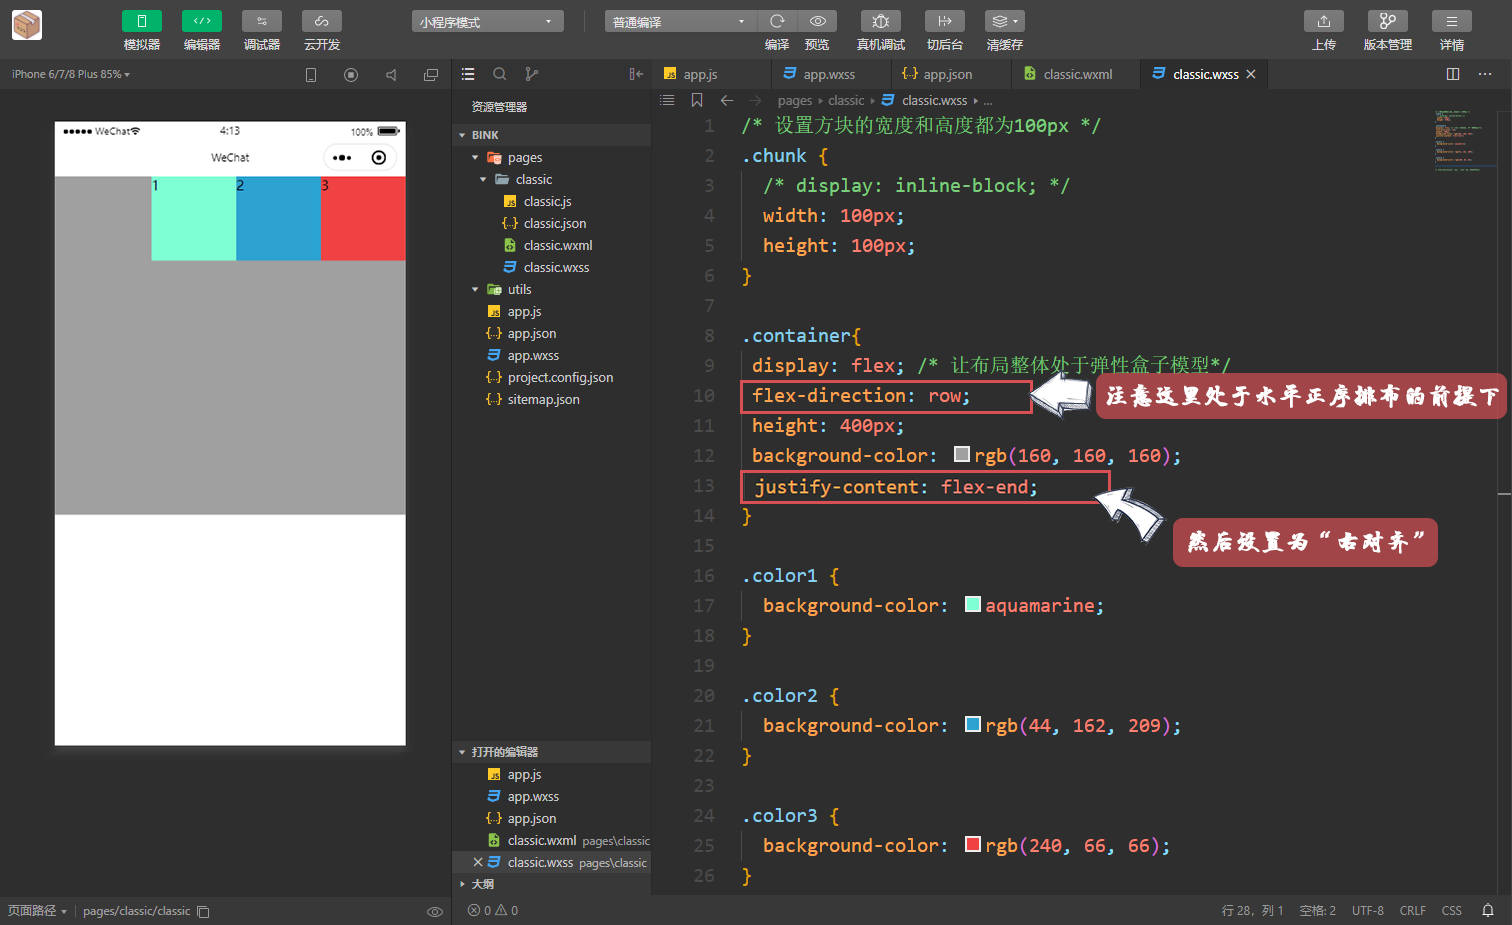Open project.config.json file
The height and width of the screenshot is (925, 1512).
[551, 377]
